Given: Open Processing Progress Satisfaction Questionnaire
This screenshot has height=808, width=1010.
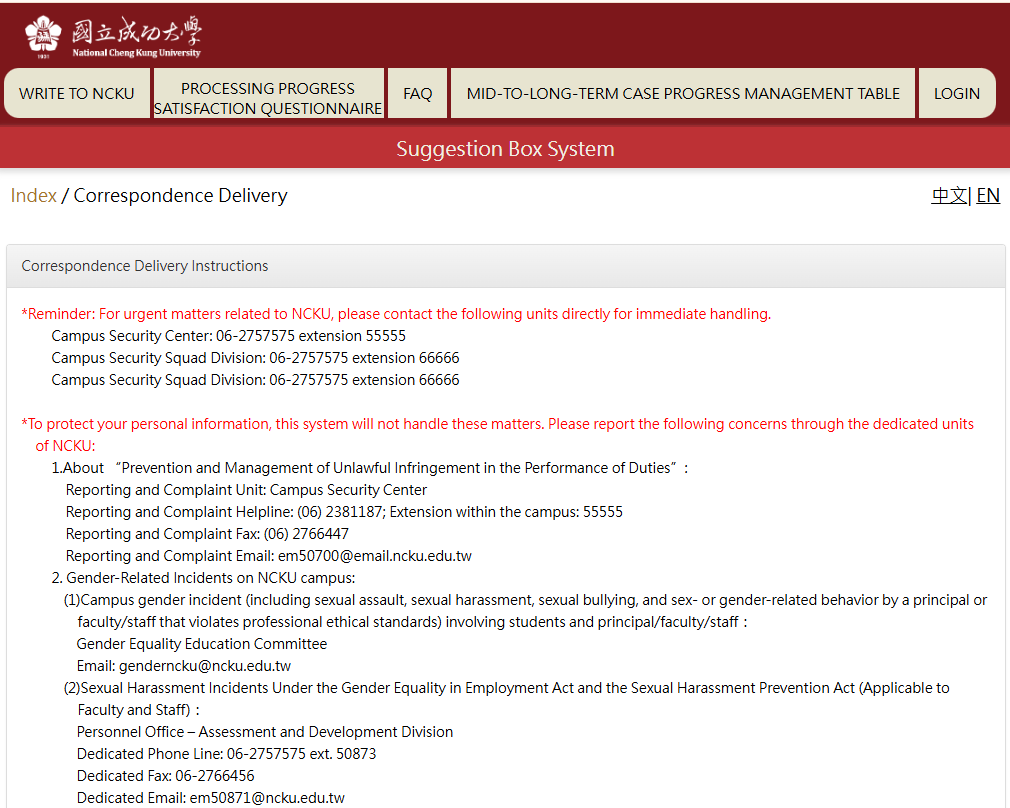Looking at the screenshot, I should (x=268, y=98).
